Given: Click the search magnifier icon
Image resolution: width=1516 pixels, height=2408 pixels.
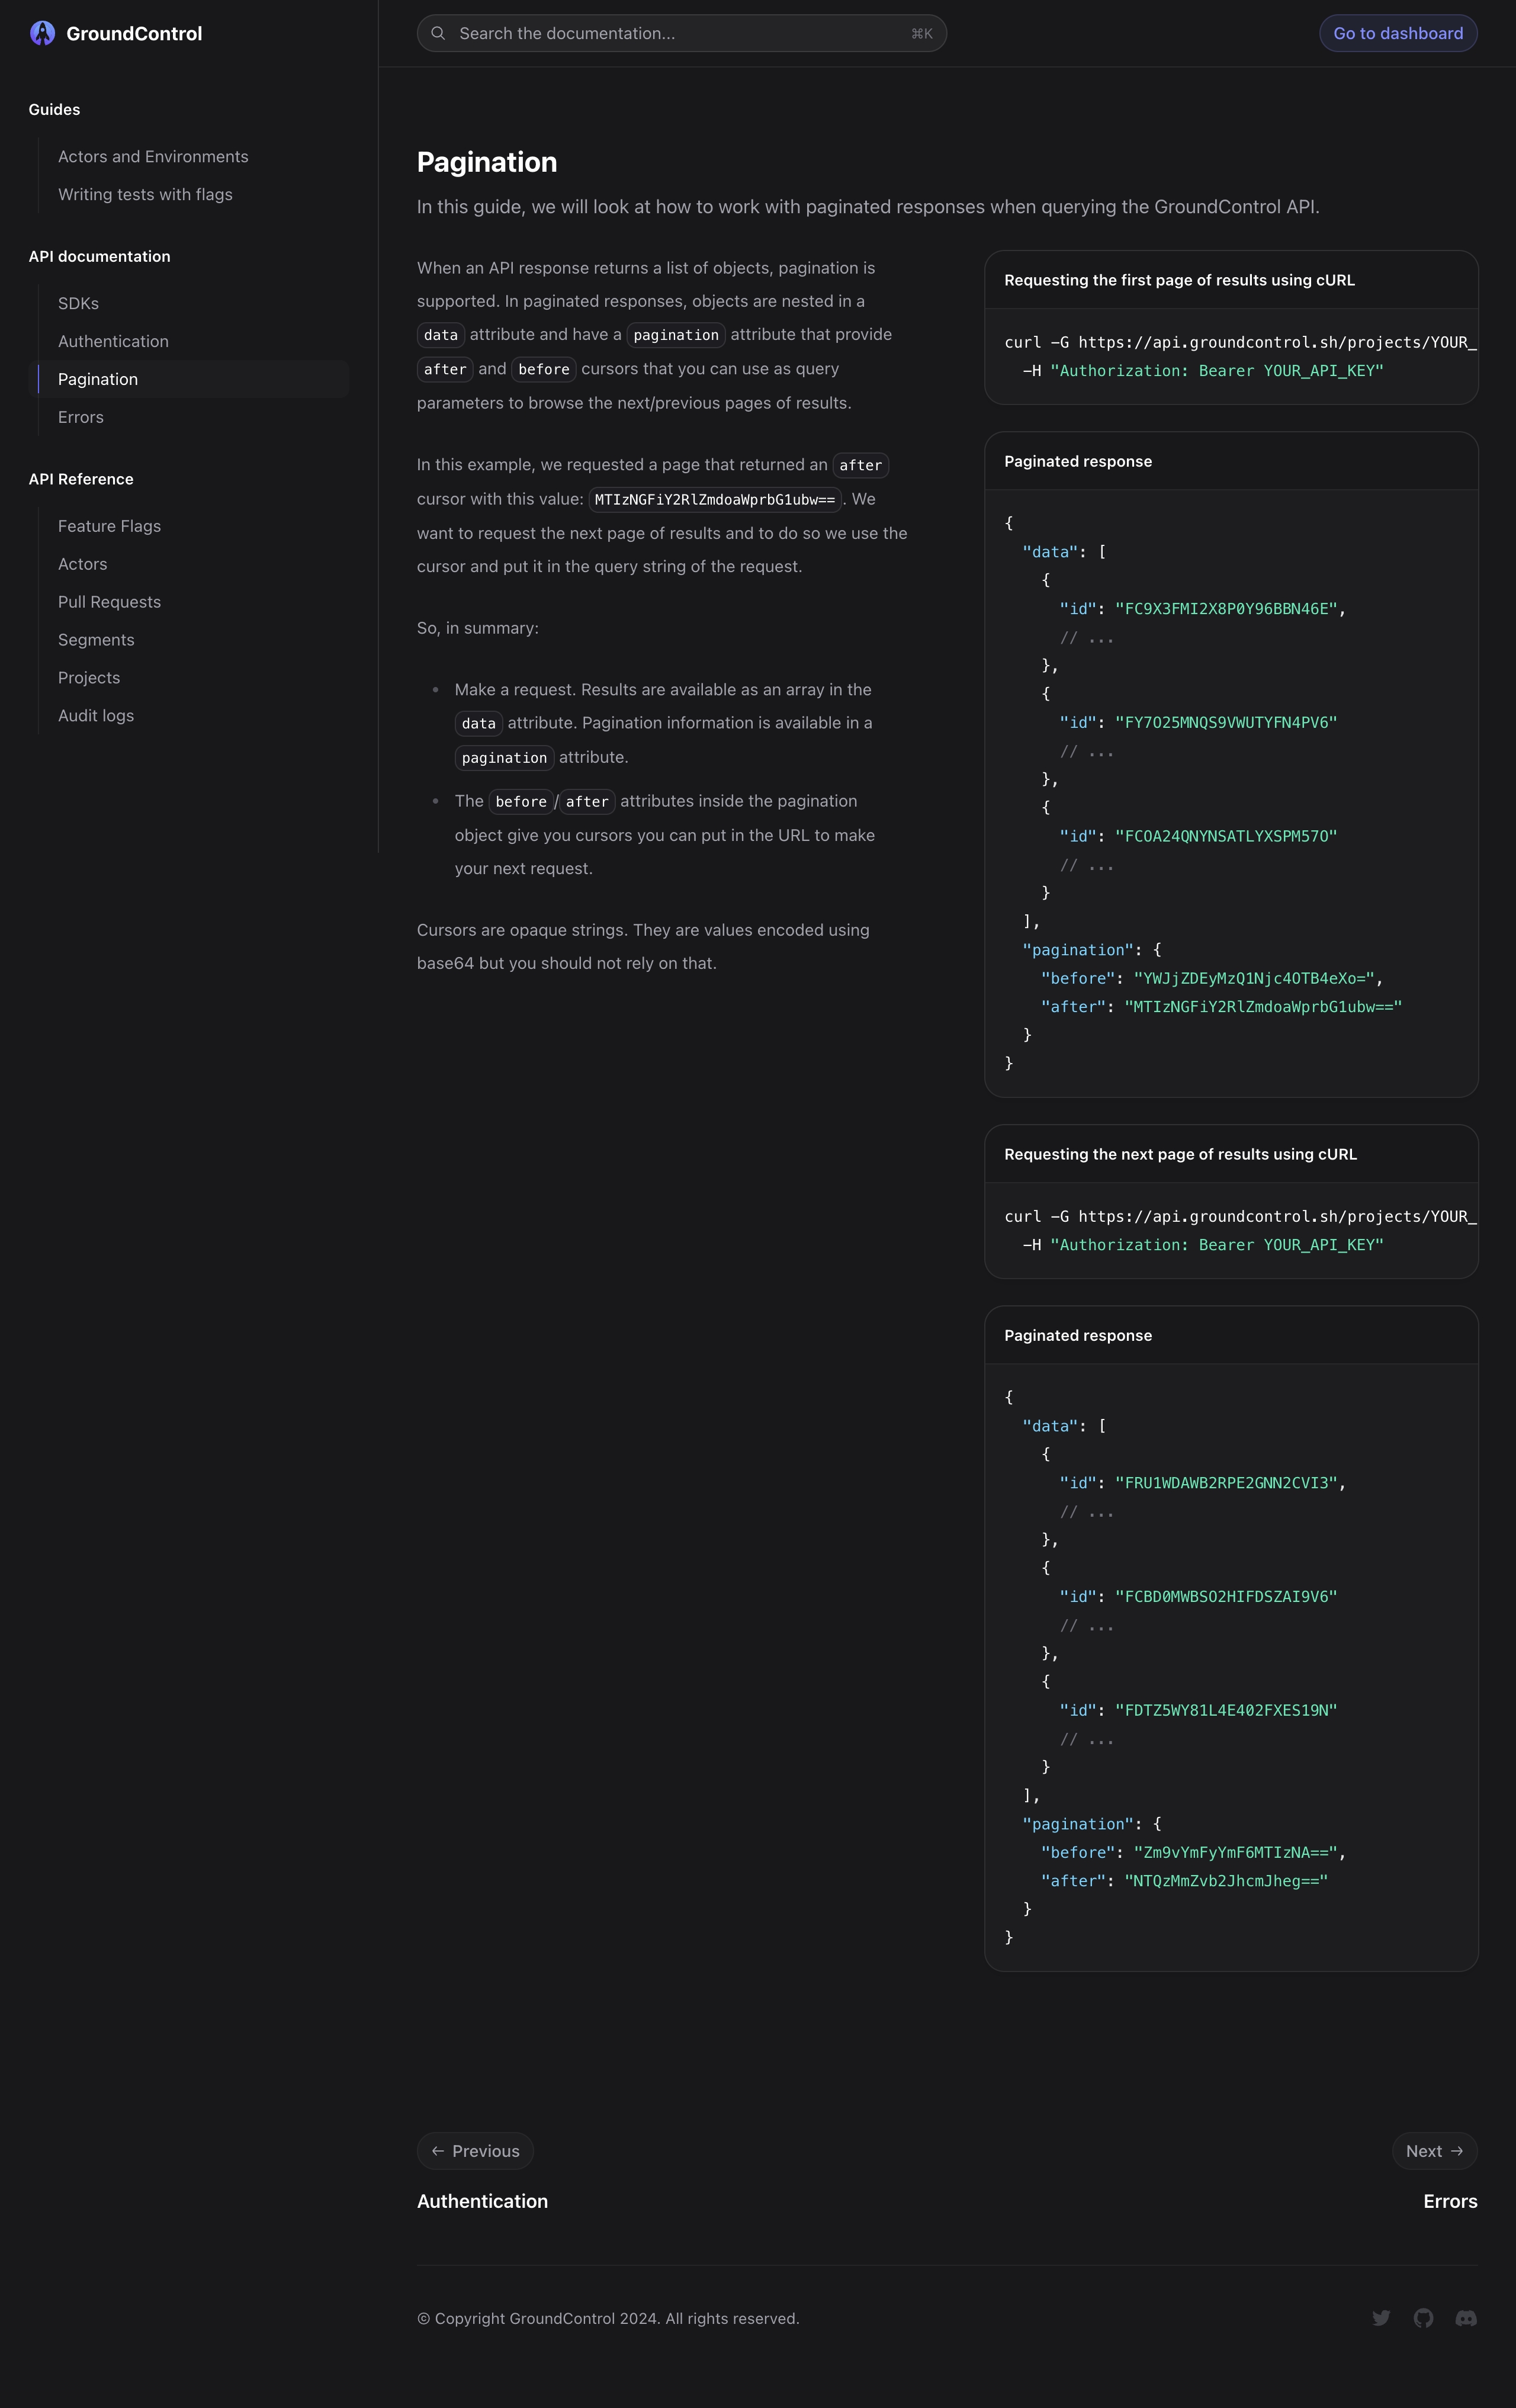Looking at the screenshot, I should pyautogui.click(x=438, y=33).
